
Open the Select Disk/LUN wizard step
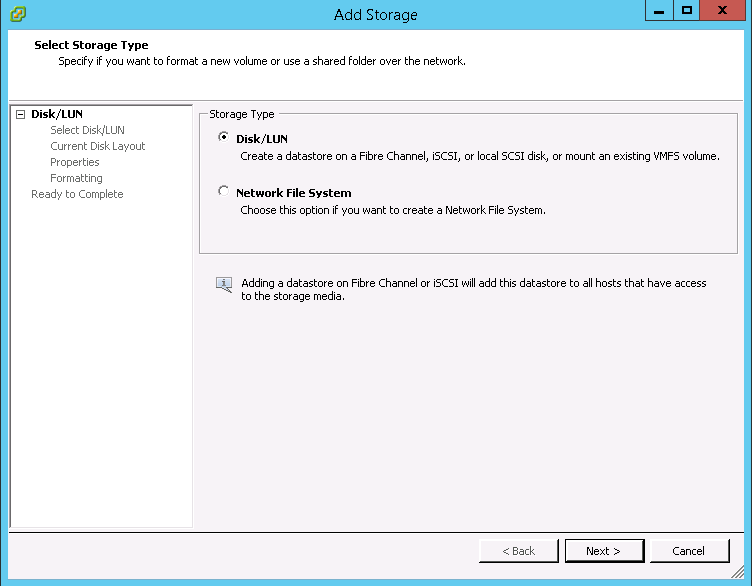(x=87, y=130)
